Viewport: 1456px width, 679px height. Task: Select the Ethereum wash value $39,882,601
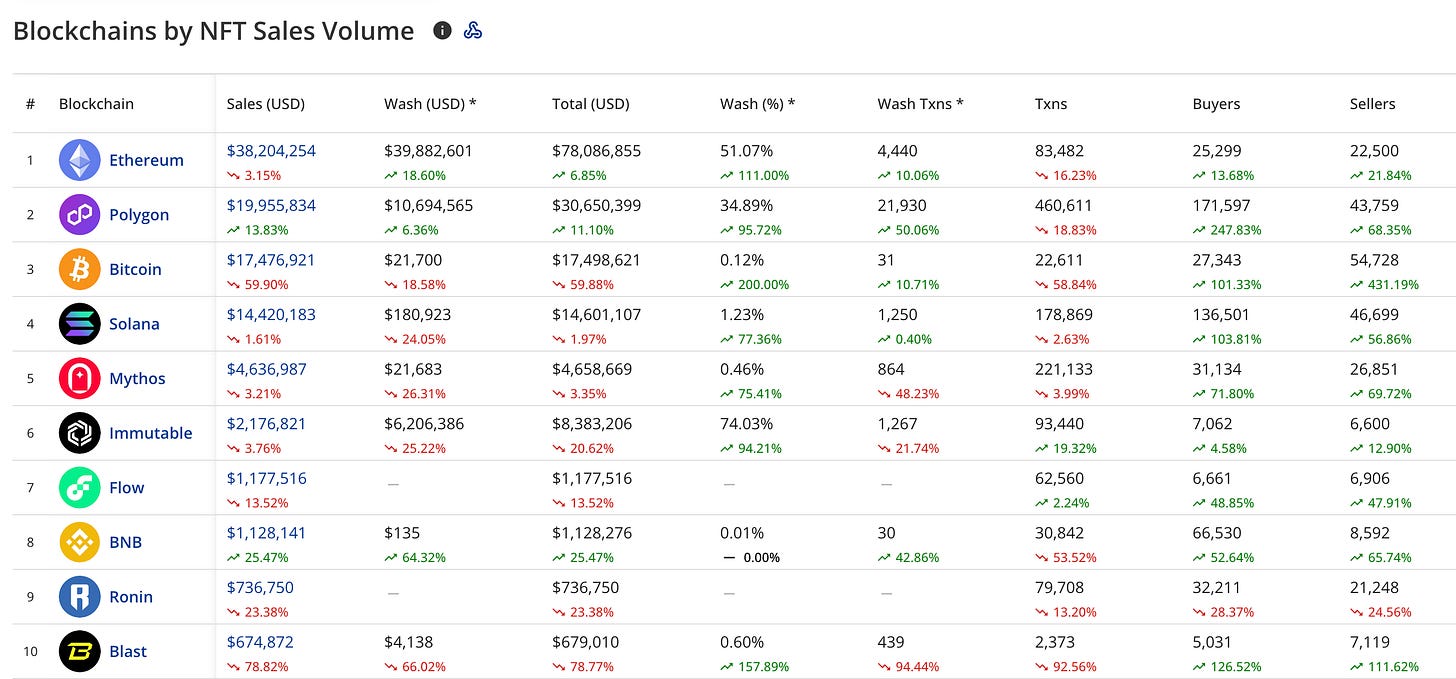(x=428, y=151)
